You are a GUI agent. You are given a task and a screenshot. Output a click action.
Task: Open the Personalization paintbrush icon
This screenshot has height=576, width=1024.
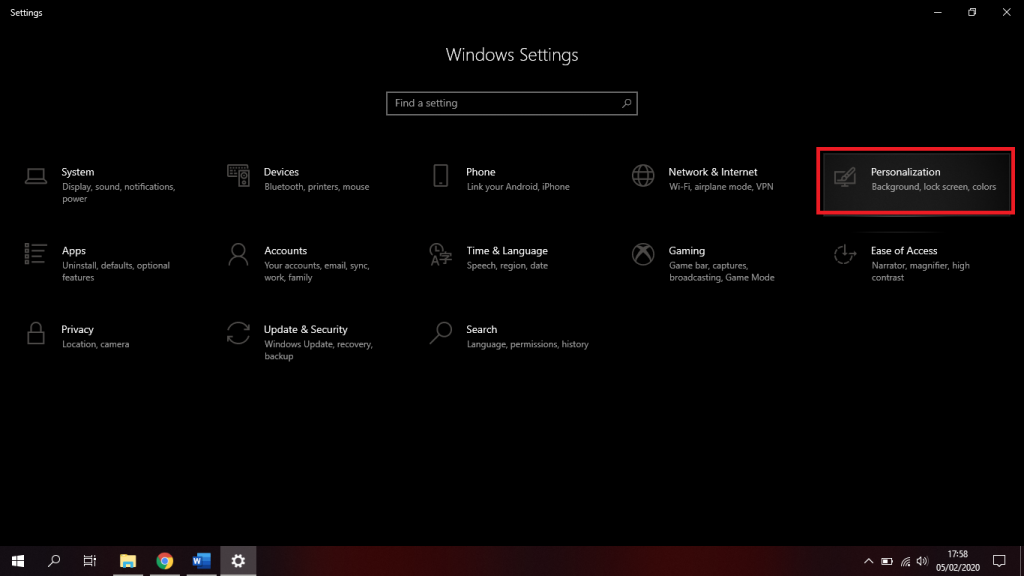coord(844,177)
